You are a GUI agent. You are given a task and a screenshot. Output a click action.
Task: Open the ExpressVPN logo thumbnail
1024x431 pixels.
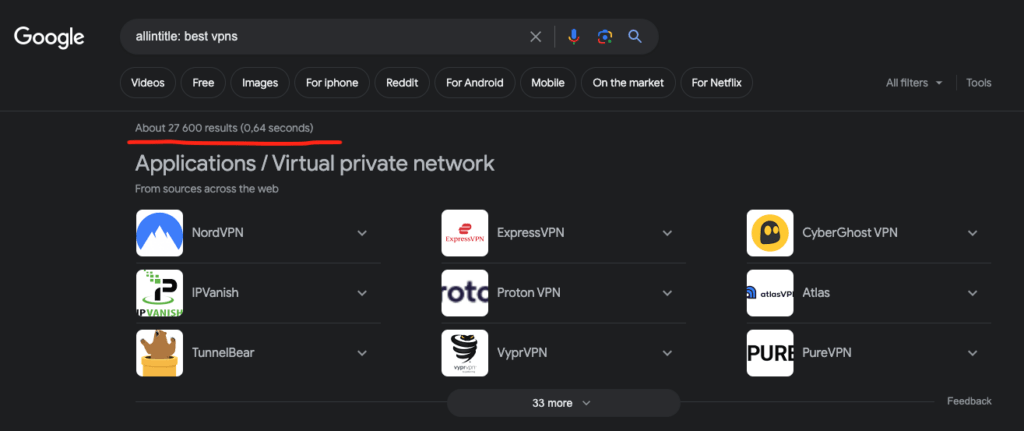[x=464, y=233]
